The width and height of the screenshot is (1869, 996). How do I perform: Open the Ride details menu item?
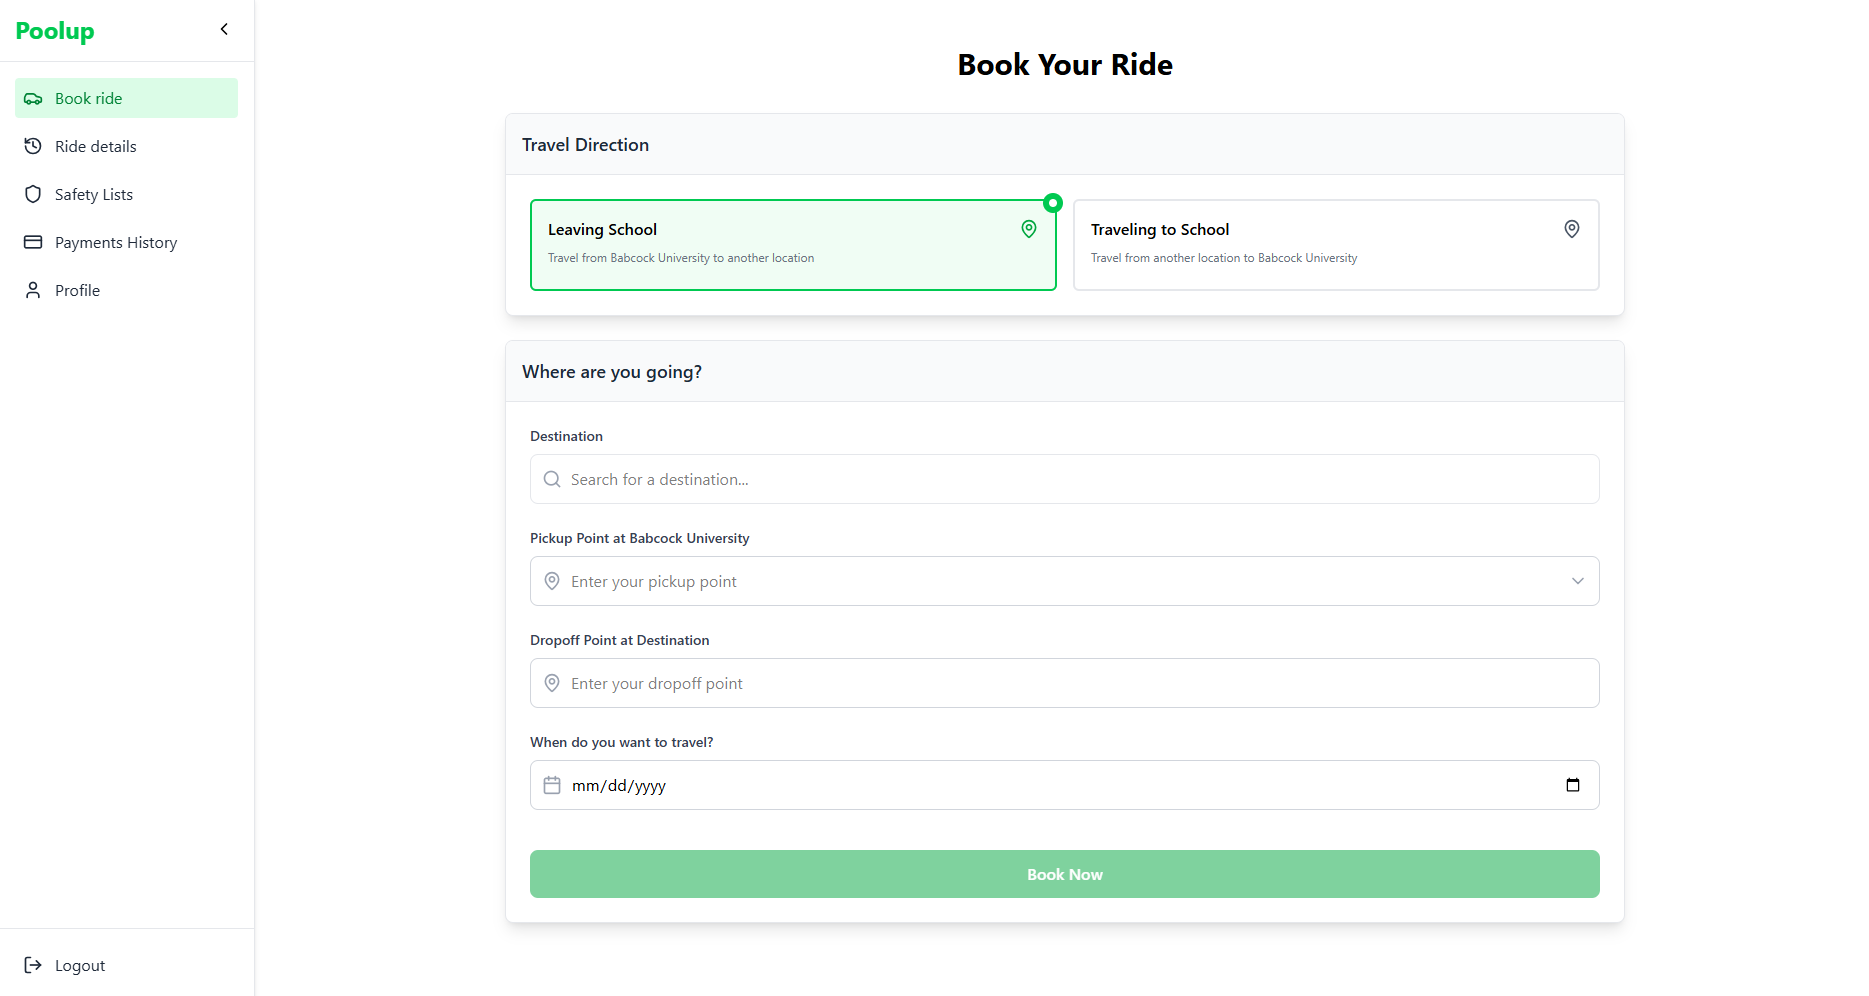(x=96, y=146)
